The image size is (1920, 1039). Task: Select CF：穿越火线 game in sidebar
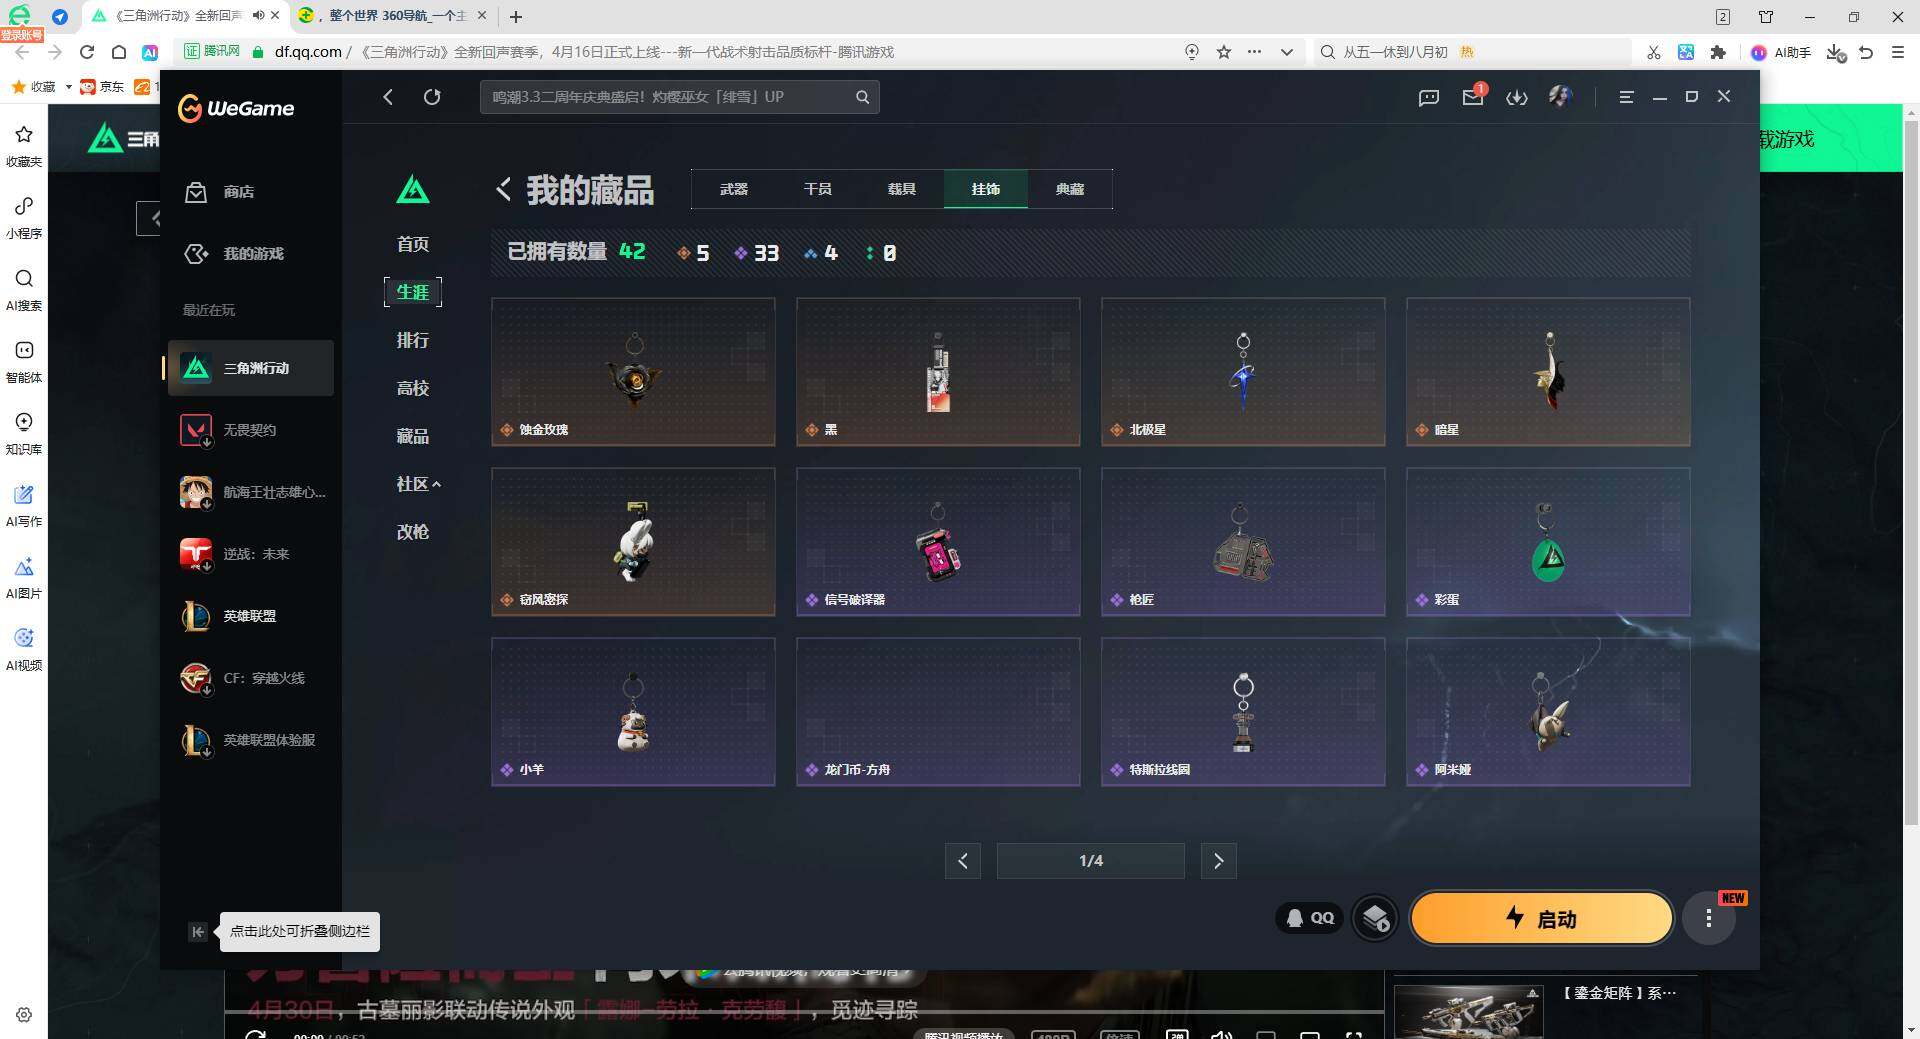tap(250, 678)
